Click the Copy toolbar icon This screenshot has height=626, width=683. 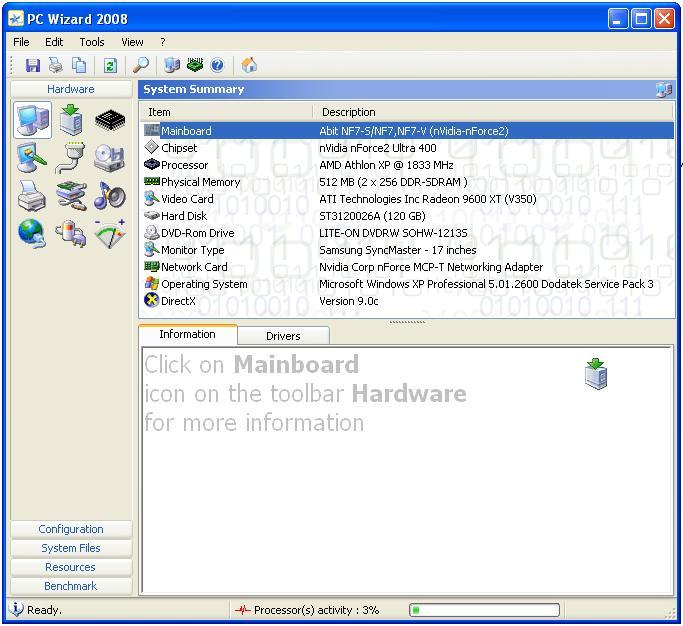(79, 65)
